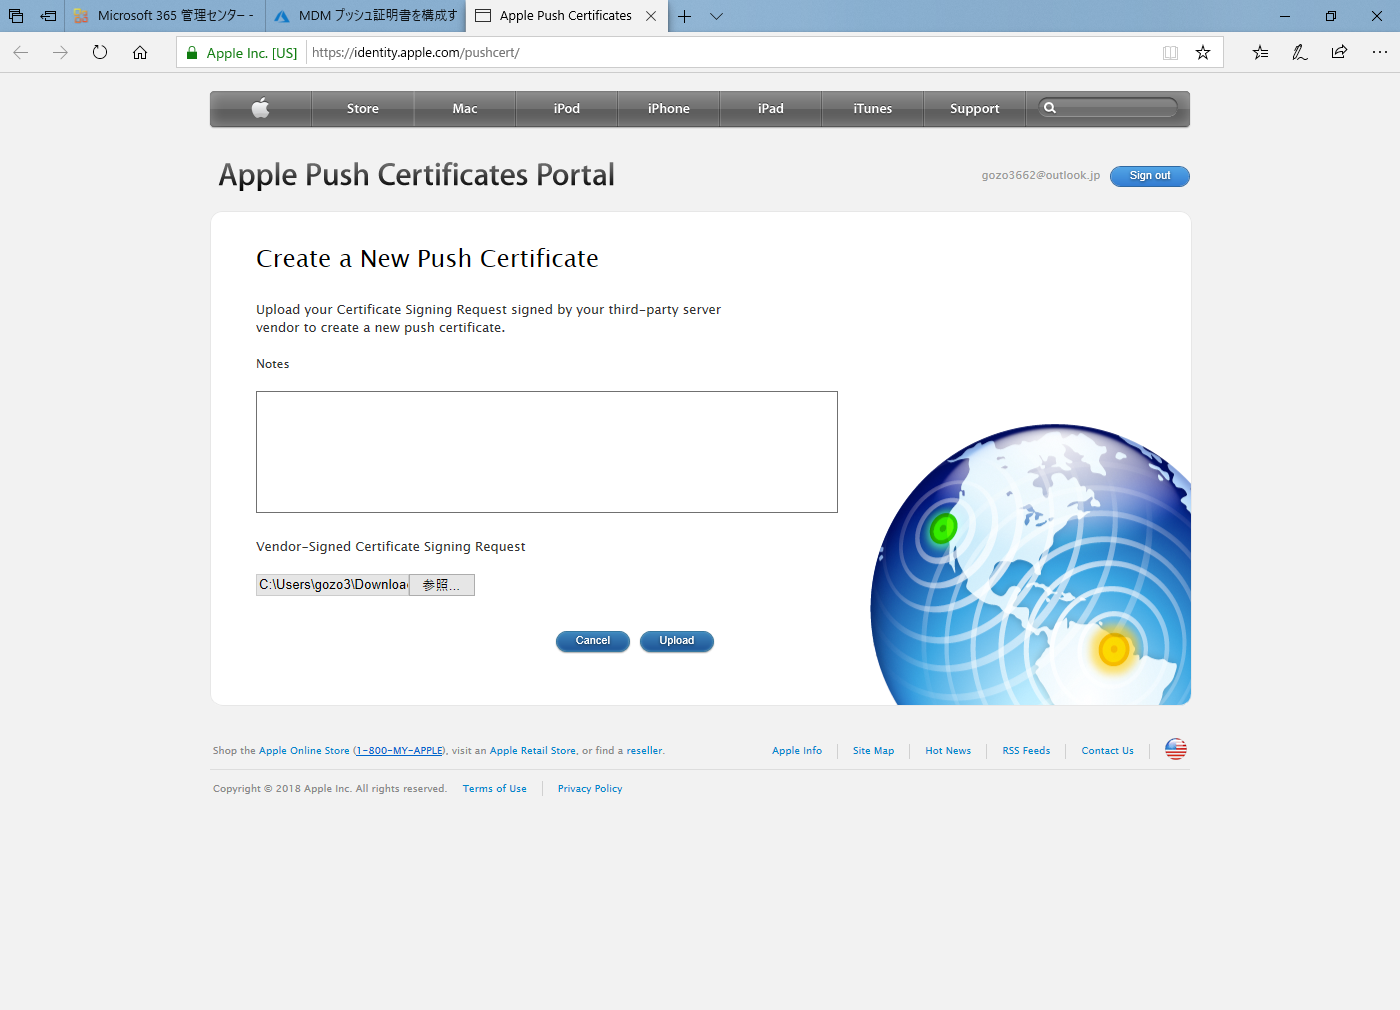Focus the Notes text area
This screenshot has width=1400, height=1010.
click(x=547, y=452)
